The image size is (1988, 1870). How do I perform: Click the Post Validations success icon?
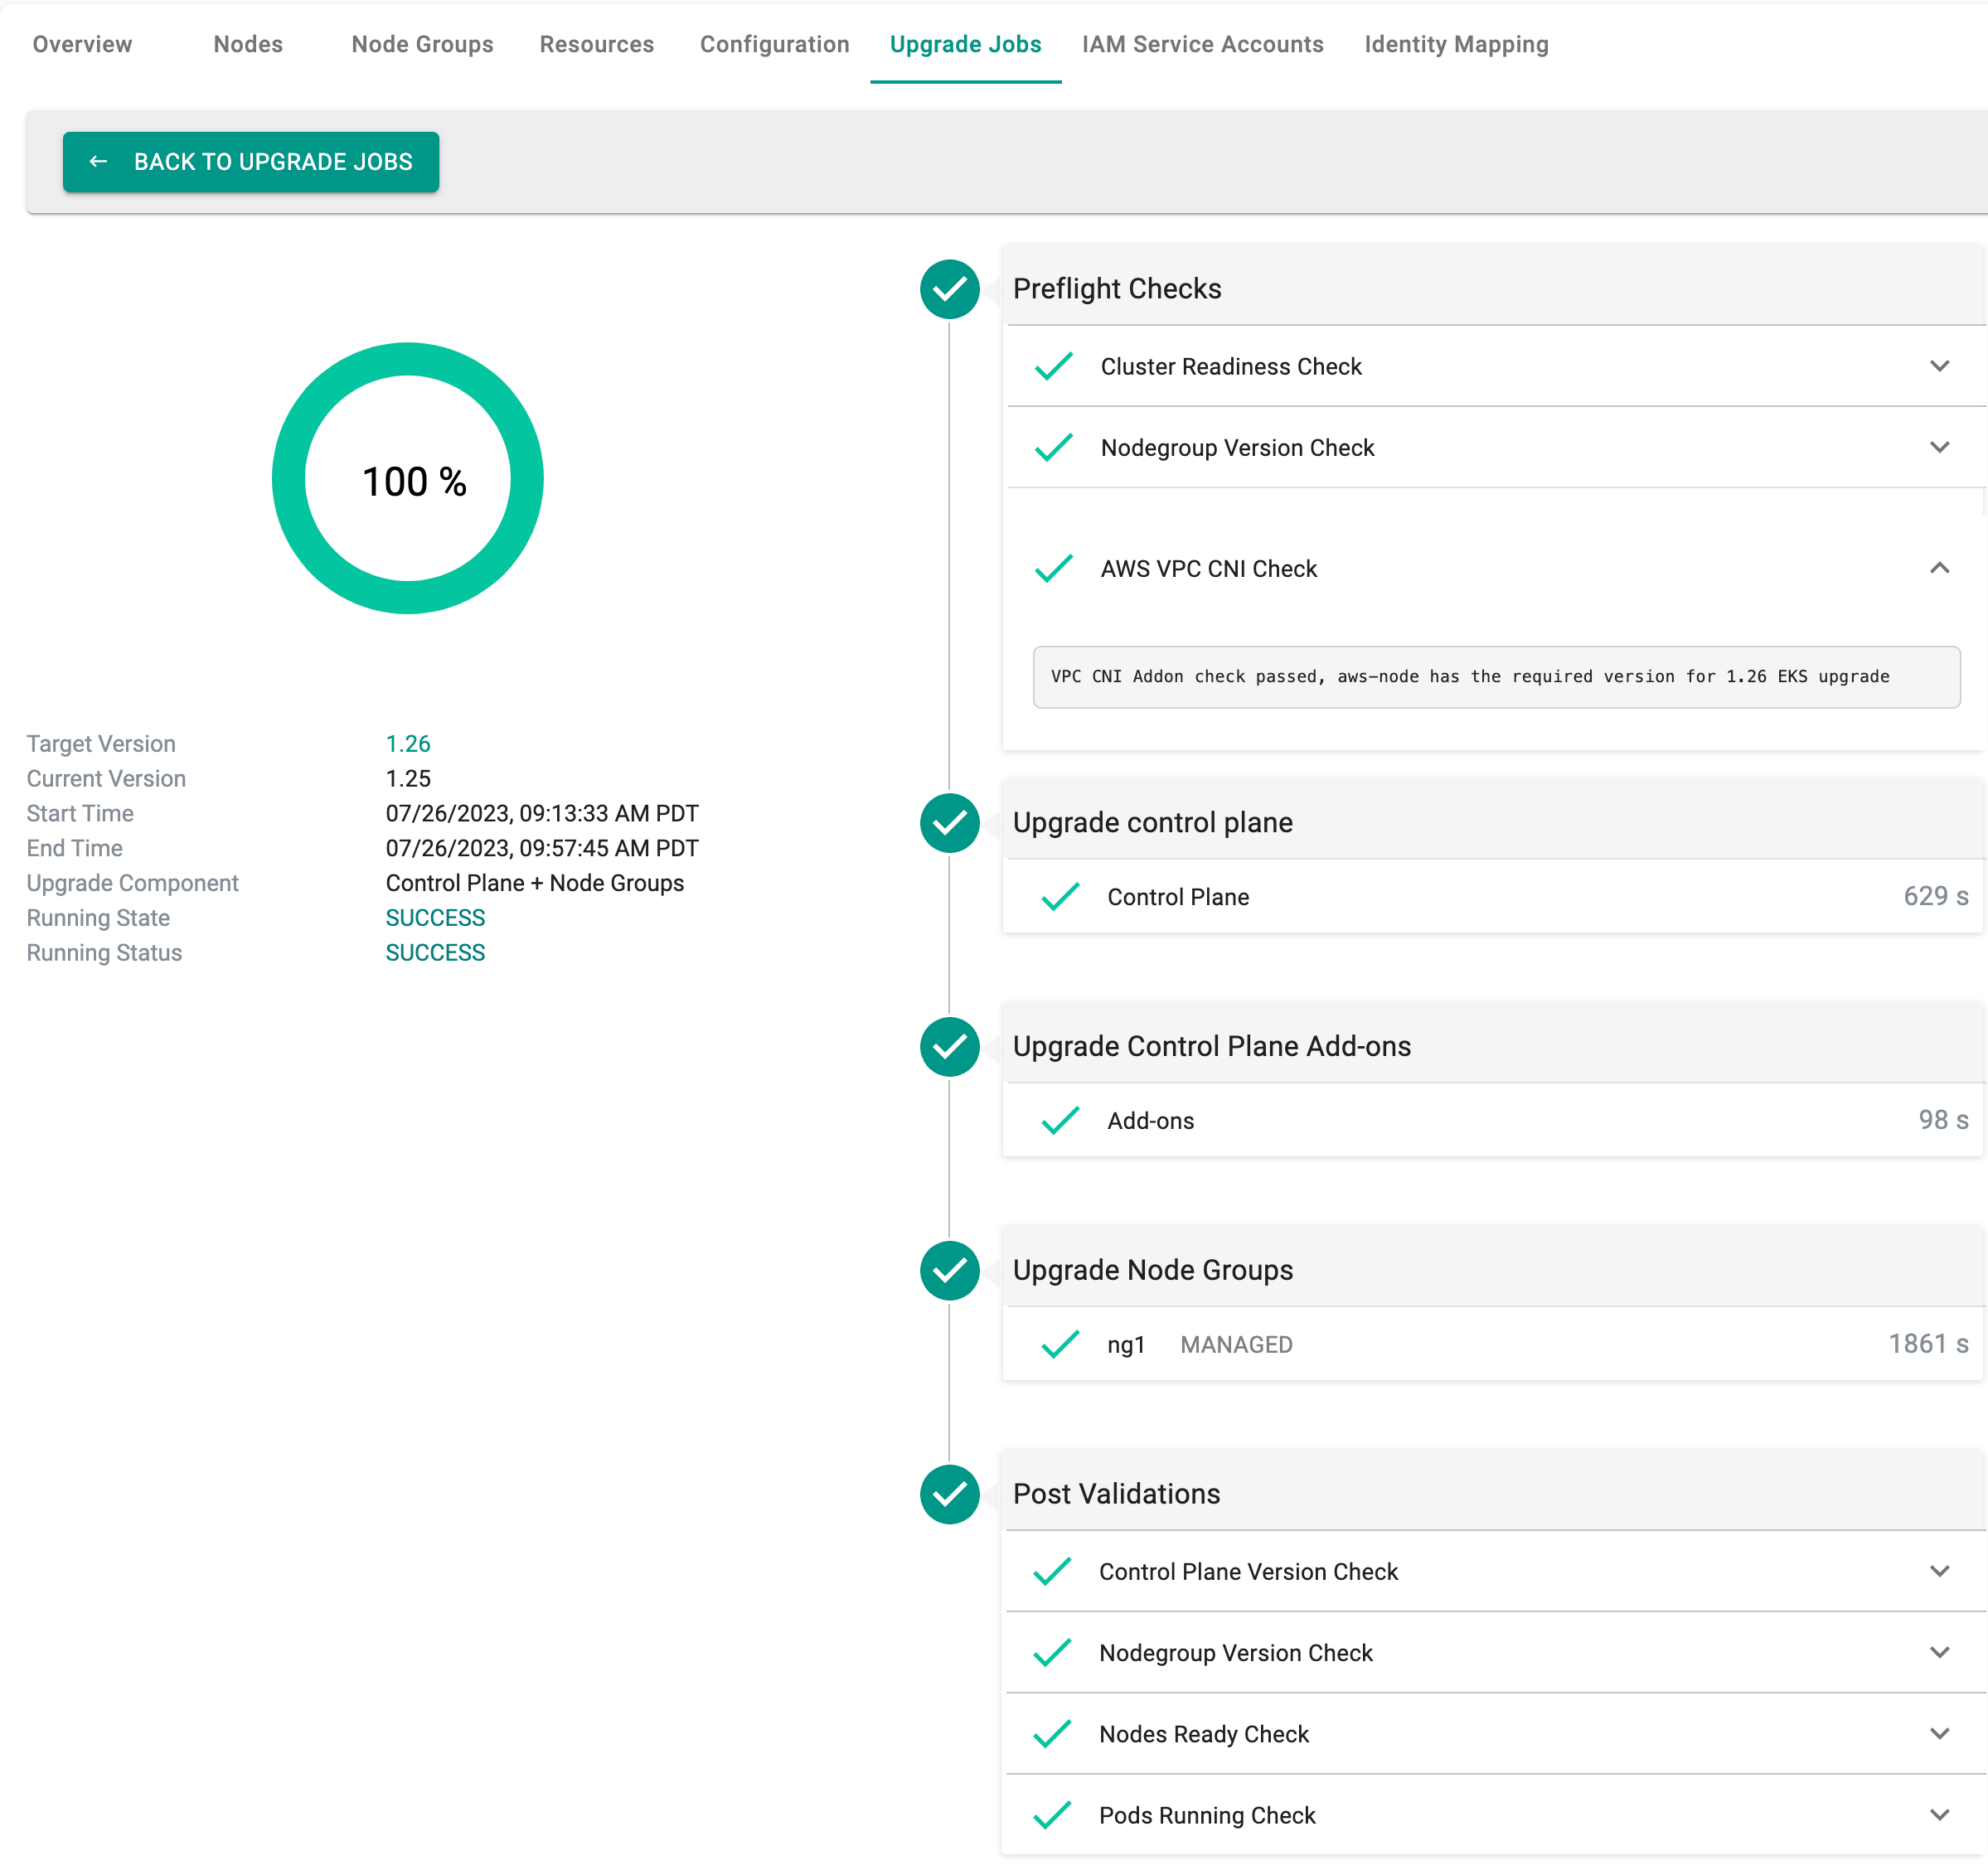click(949, 1494)
